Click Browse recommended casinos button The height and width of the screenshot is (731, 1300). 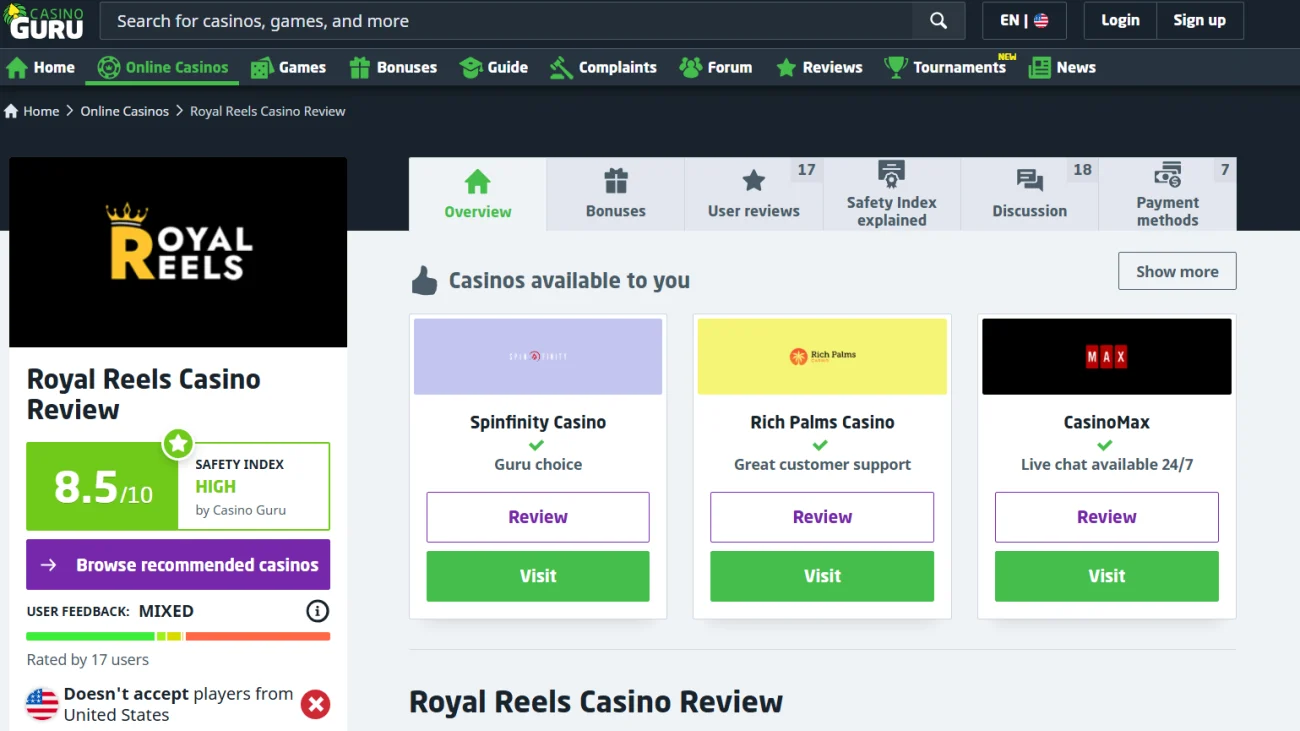pos(178,565)
